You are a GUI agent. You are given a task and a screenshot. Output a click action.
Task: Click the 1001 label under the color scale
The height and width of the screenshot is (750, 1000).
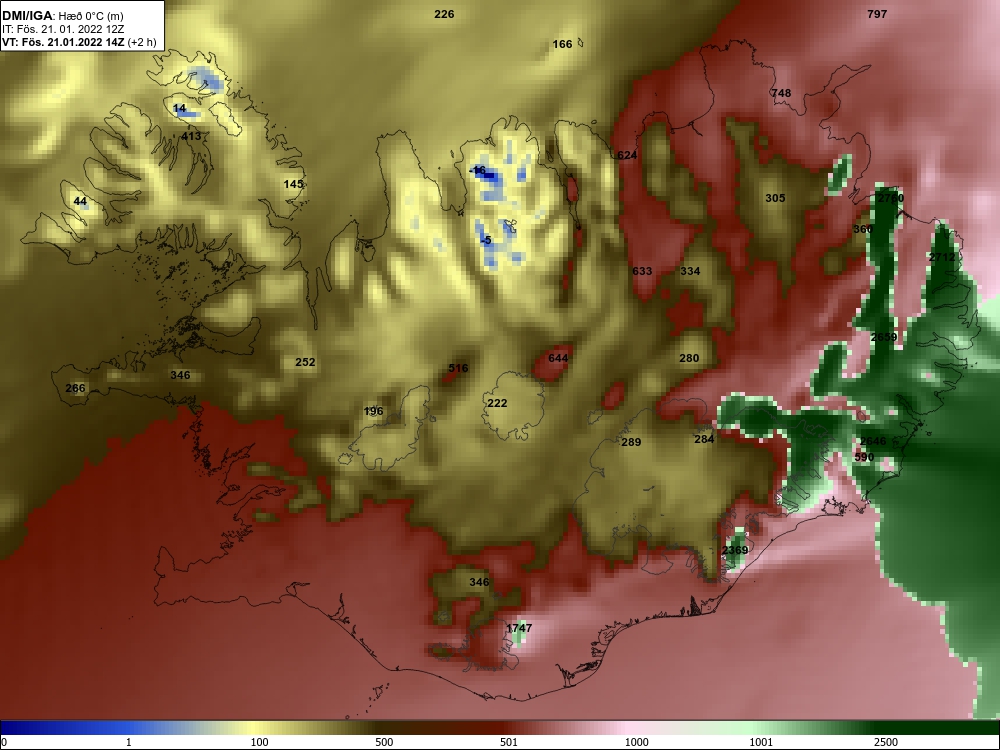tap(761, 742)
